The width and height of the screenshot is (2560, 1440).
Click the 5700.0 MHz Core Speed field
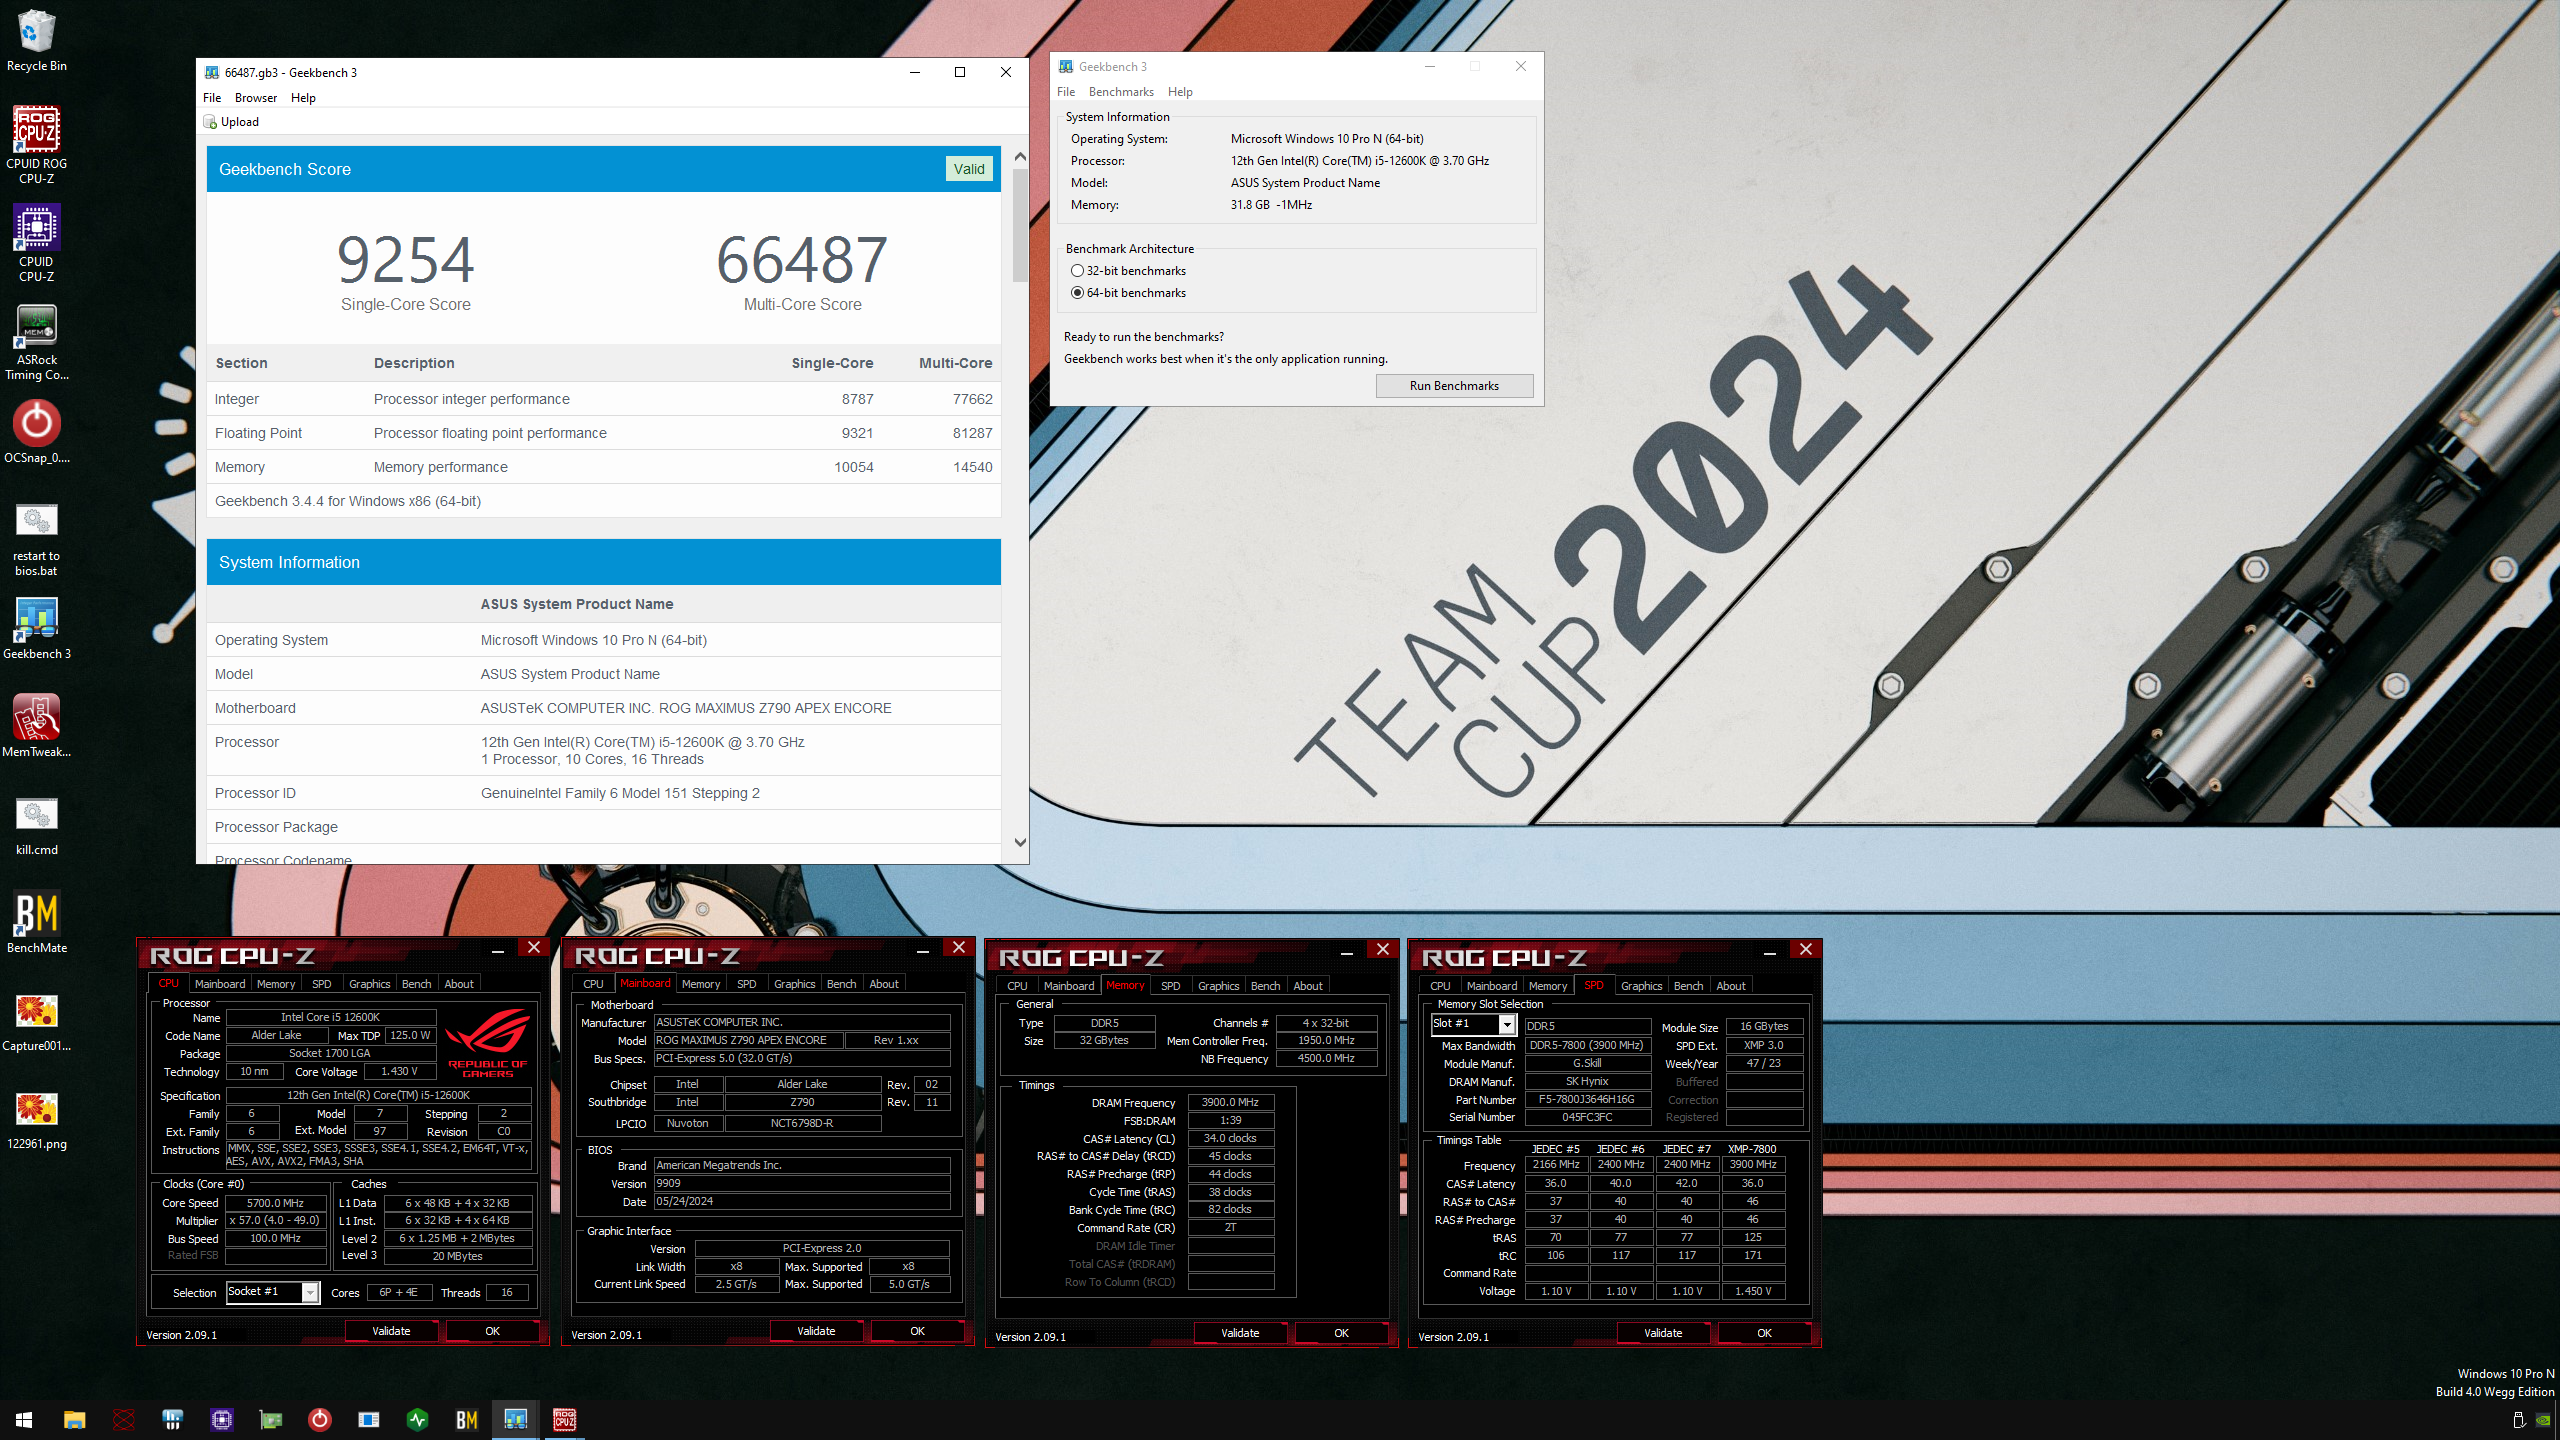(x=275, y=1203)
